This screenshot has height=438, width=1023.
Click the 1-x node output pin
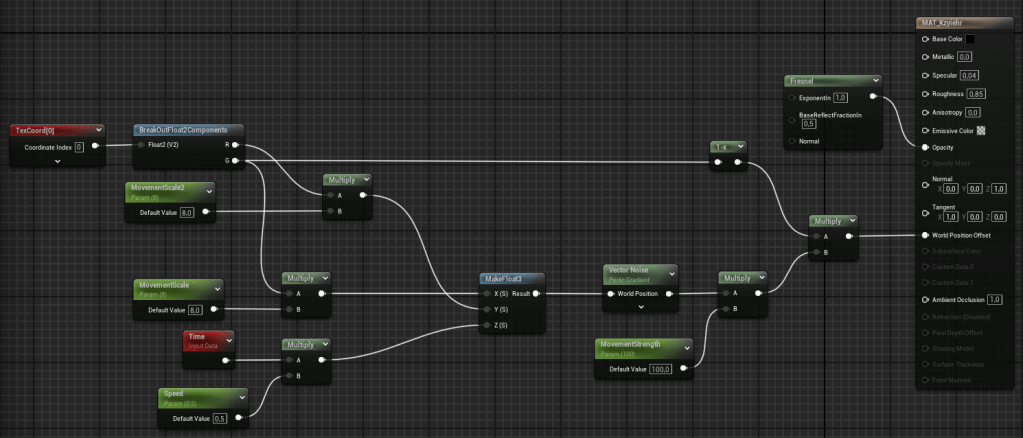(x=738, y=162)
